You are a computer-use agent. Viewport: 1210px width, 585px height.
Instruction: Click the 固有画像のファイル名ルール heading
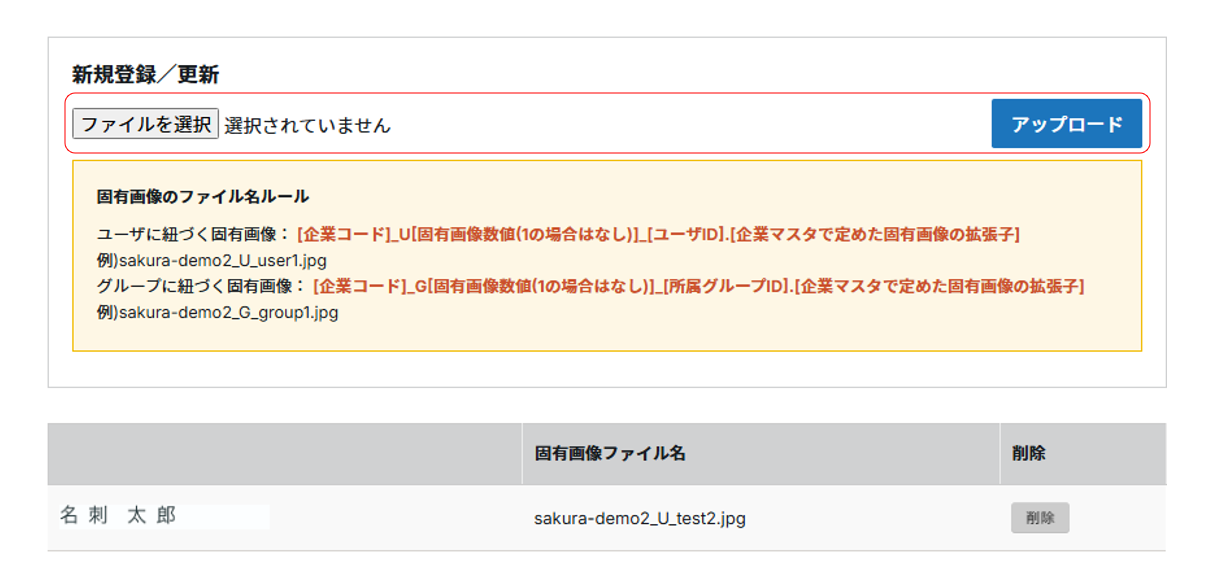pos(203,196)
